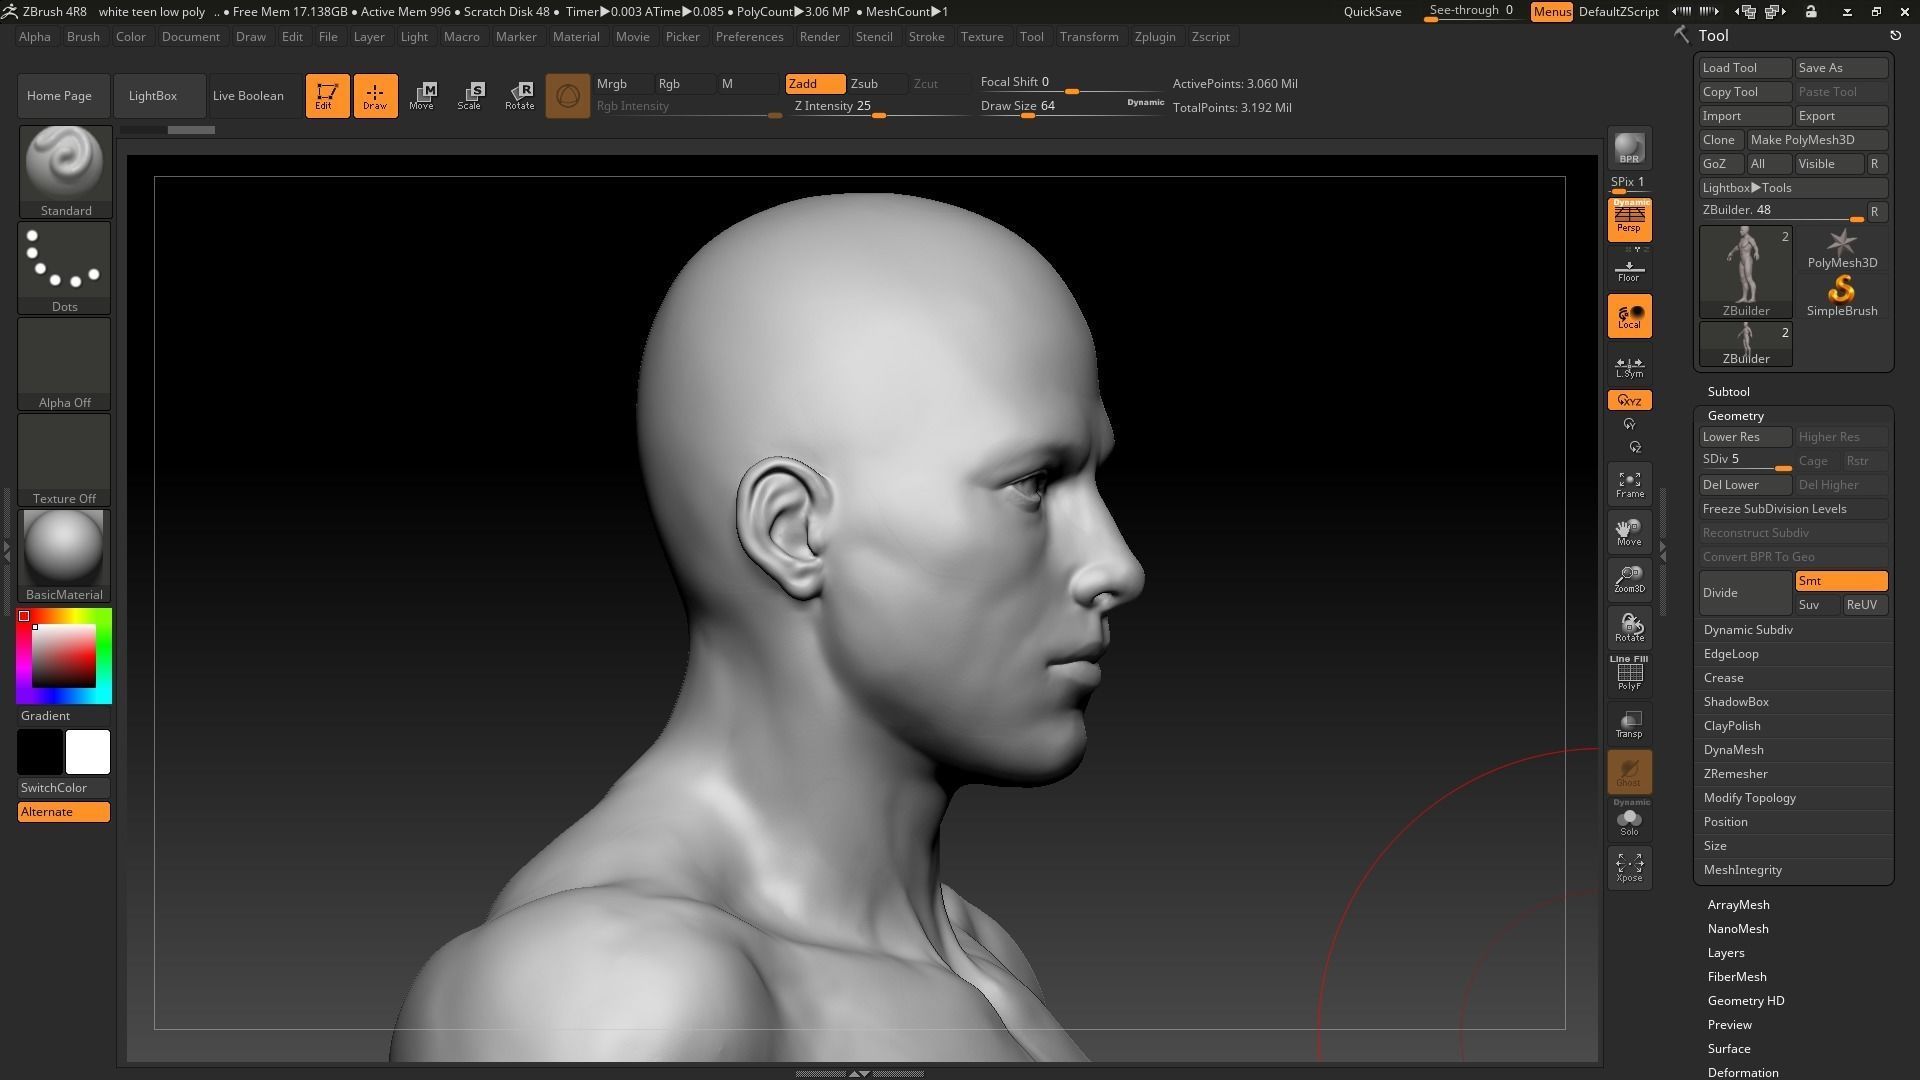The image size is (1920, 1080).
Task: Open the Render menu
Action: pyautogui.click(x=819, y=37)
